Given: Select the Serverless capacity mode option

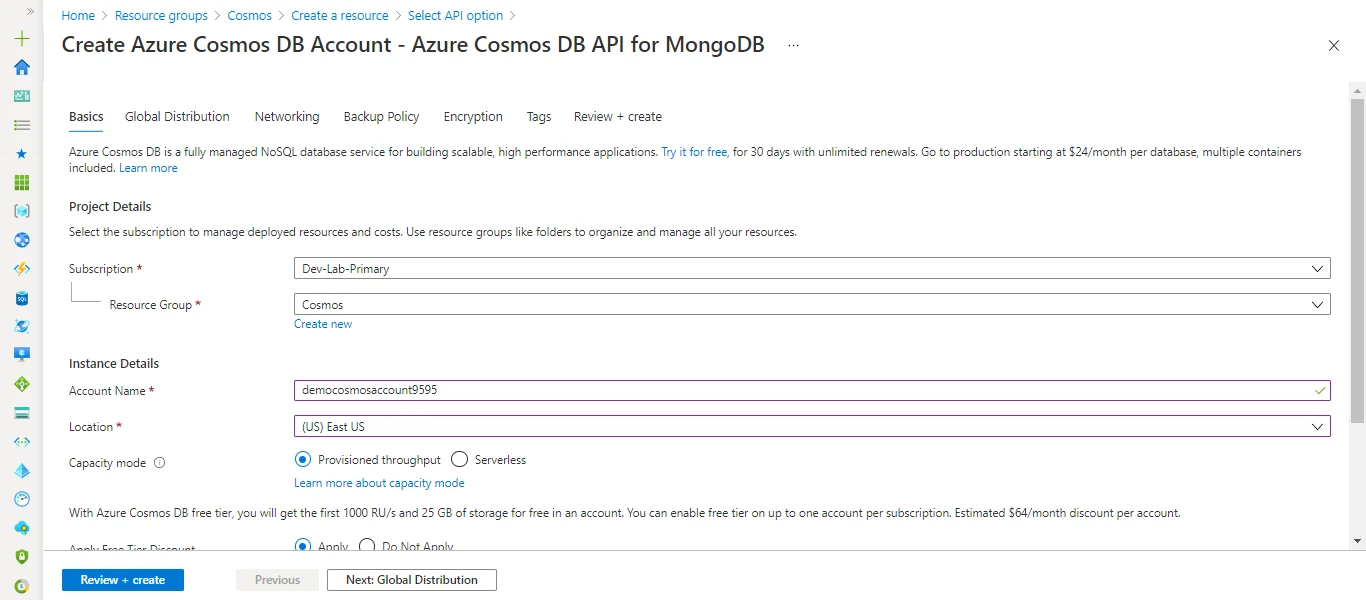Looking at the screenshot, I should pyautogui.click(x=459, y=459).
